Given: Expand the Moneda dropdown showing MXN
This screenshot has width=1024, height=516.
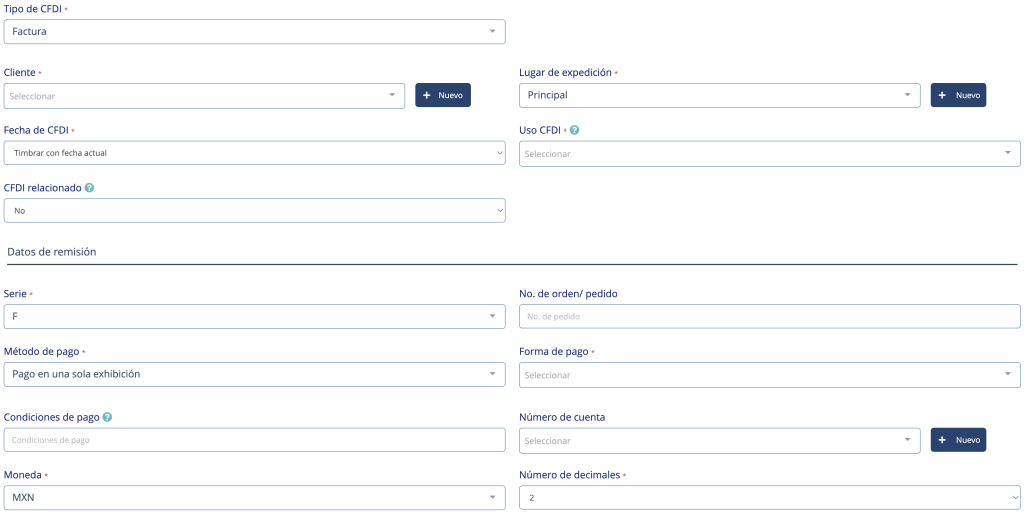Looking at the screenshot, I should pyautogui.click(x=254, y=497).
